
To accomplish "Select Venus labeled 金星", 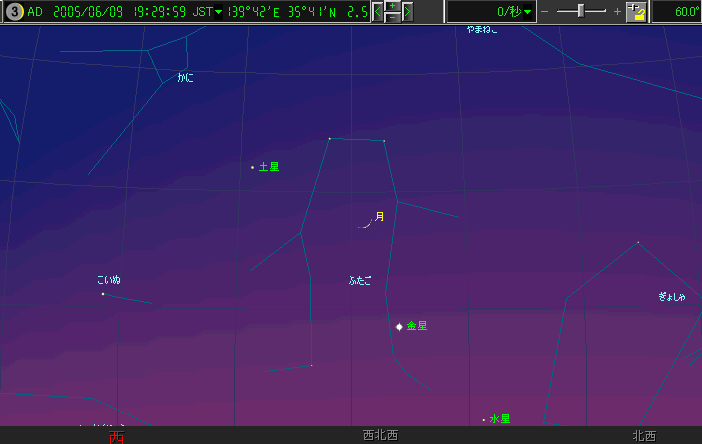I will [399, 326].
